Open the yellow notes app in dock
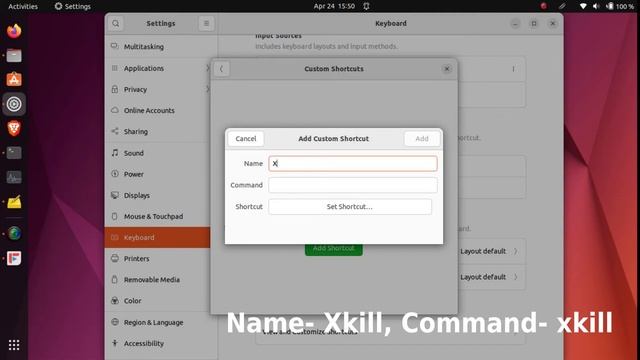Viewport: 640px width, 360px height. click(x=14, y=202)
